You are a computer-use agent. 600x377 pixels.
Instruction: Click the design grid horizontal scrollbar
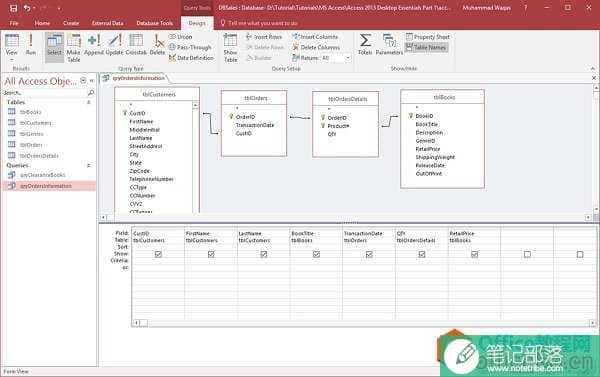click(x=364, y=323)
